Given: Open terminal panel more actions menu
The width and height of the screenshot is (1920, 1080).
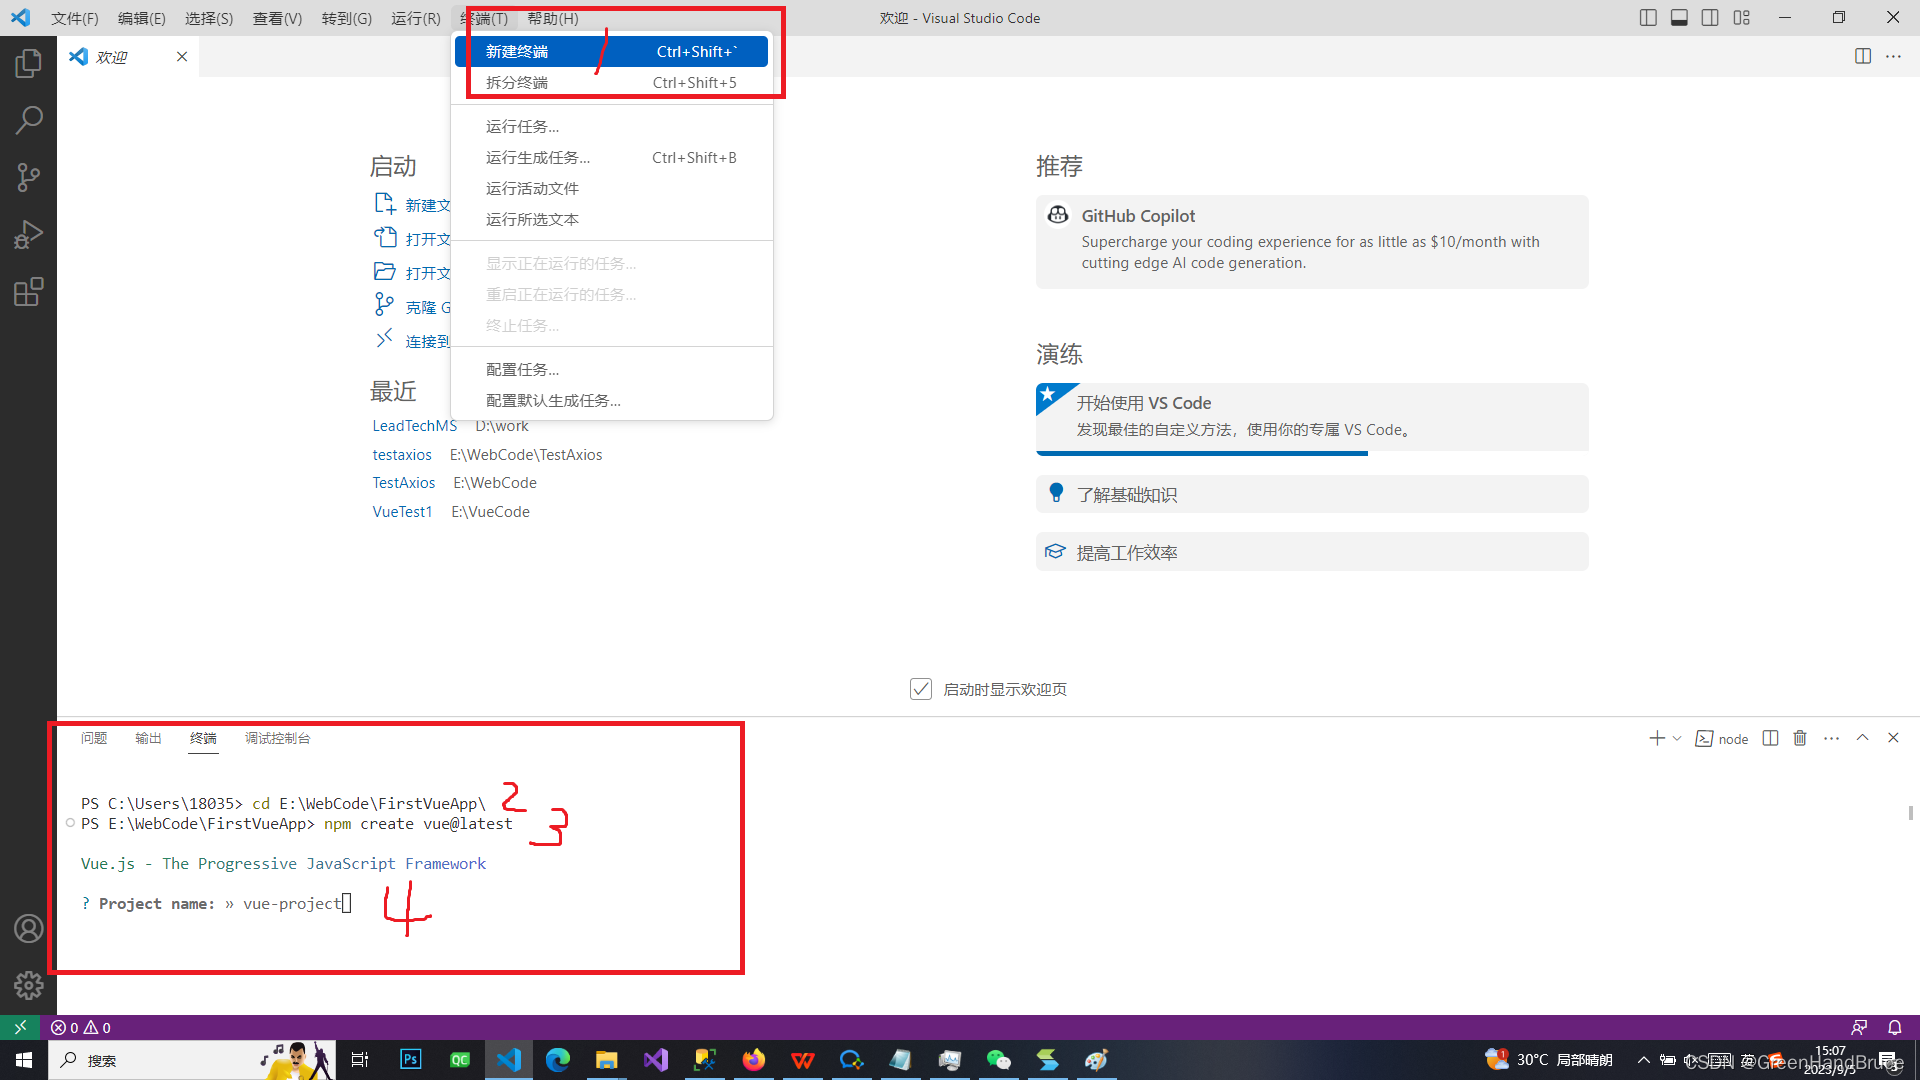Looking at the screenshot, I should tap(1831, 738).
